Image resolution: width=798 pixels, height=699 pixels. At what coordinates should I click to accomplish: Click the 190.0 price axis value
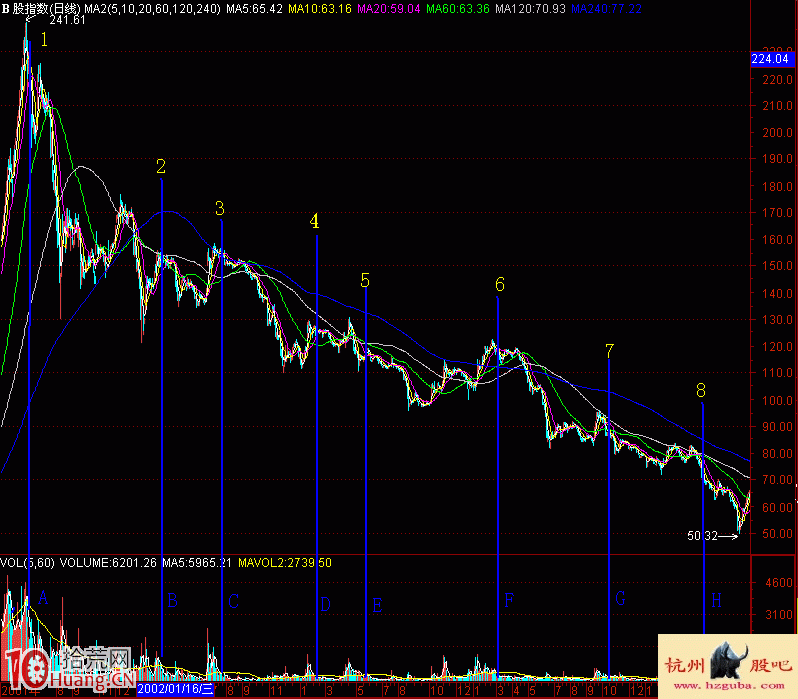coord(777,159)
